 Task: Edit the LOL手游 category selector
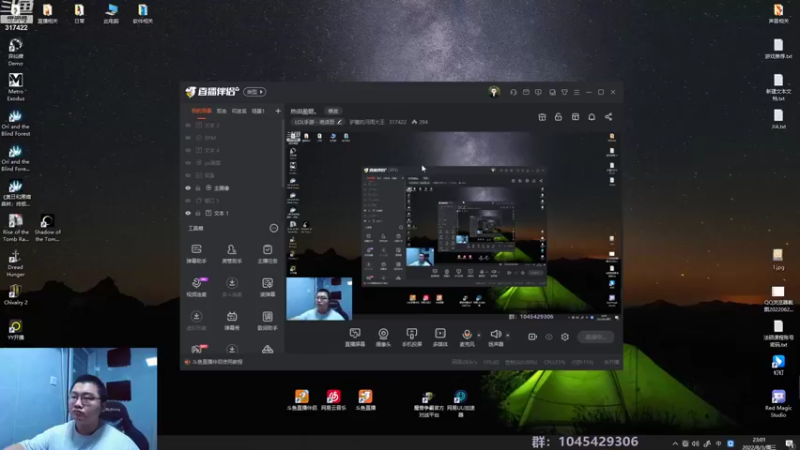tap(317, 122)
